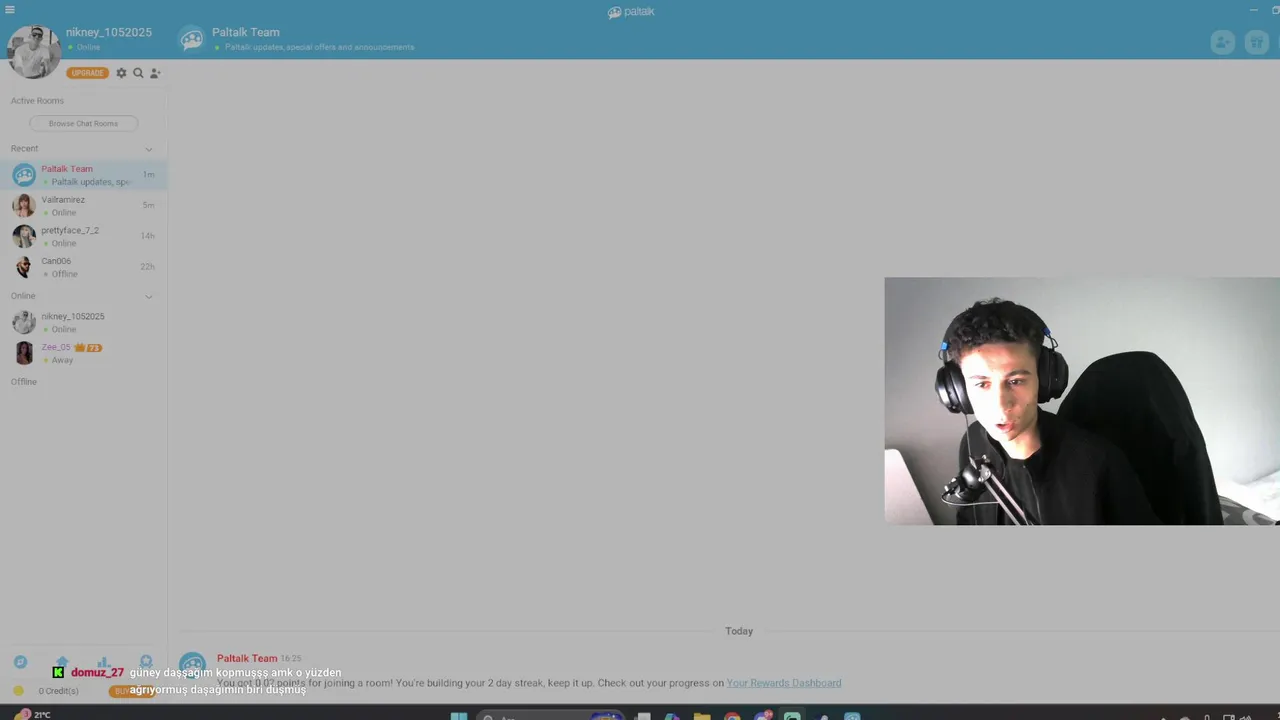Image resolution: width=1280 pixels, height=720 pixels.
Task: Click the Offline section header
Action: coord(24,382)
